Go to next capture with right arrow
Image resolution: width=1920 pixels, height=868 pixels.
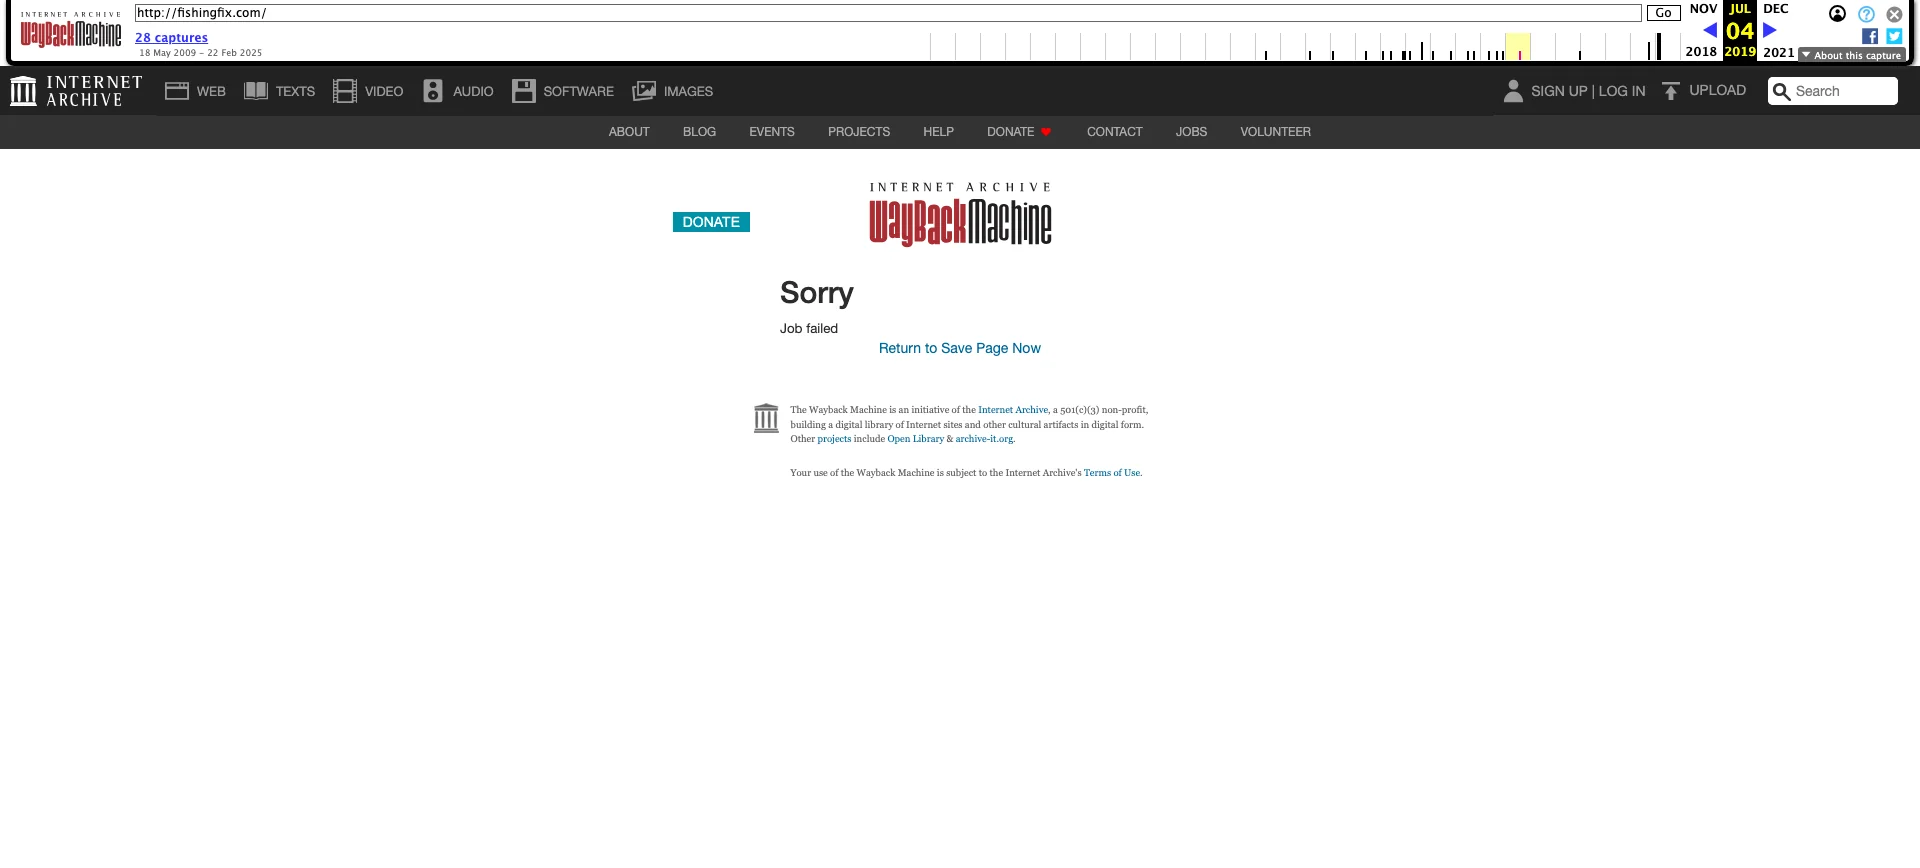click(x=1769, y=30)
